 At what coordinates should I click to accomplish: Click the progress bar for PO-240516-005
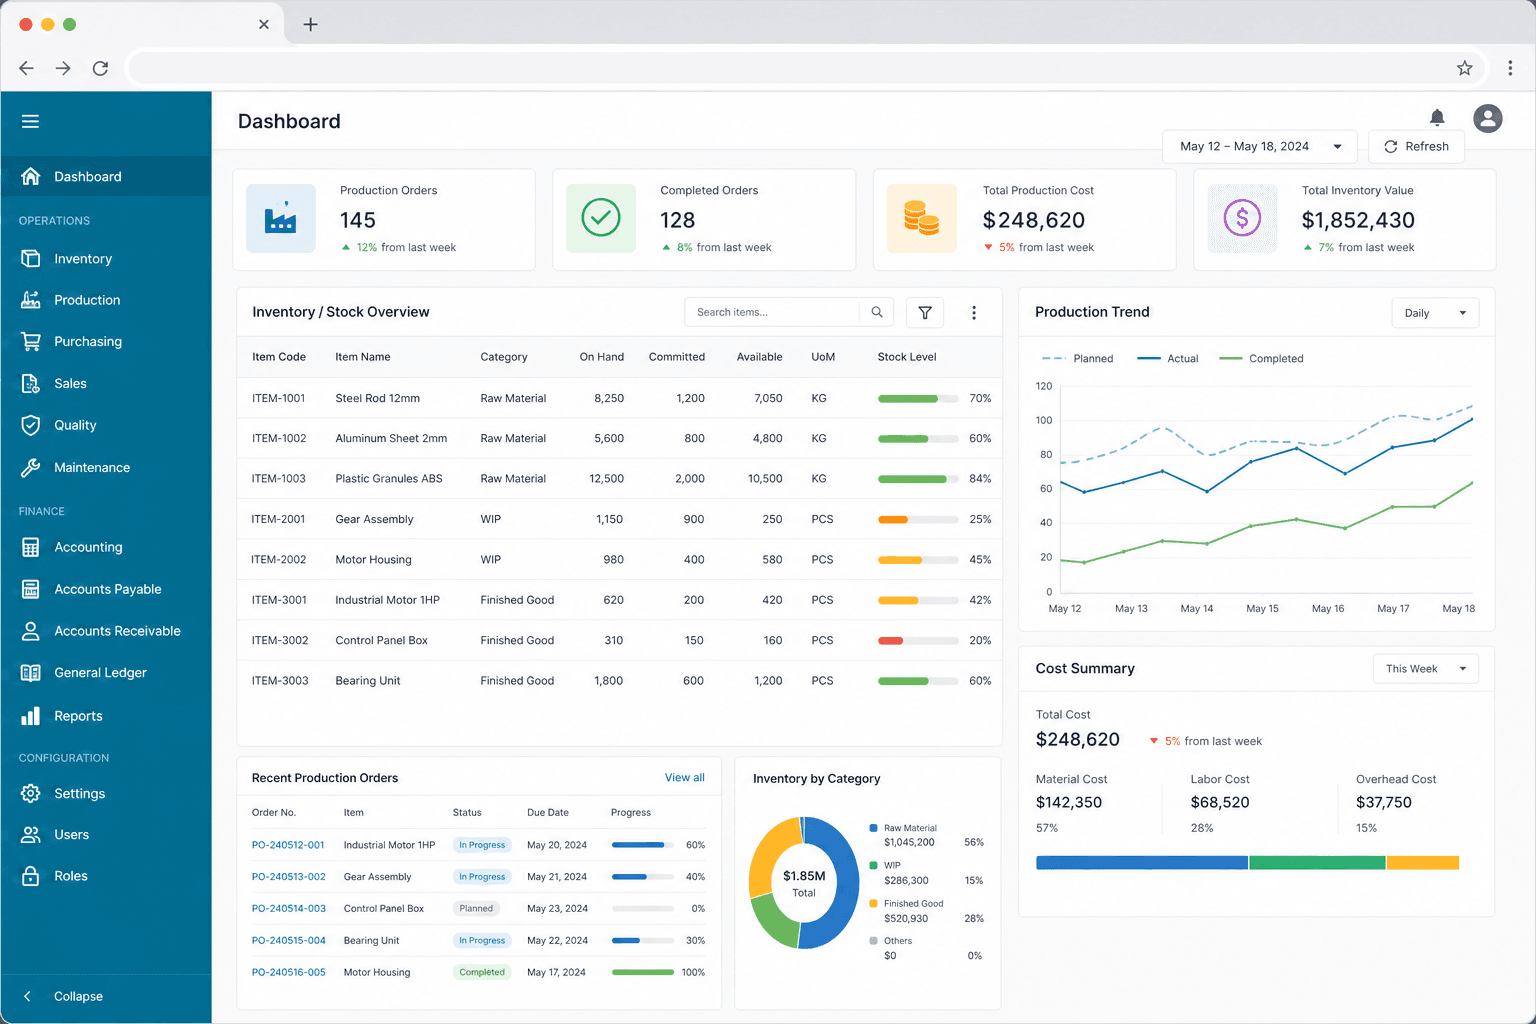(x=643, y=972)
